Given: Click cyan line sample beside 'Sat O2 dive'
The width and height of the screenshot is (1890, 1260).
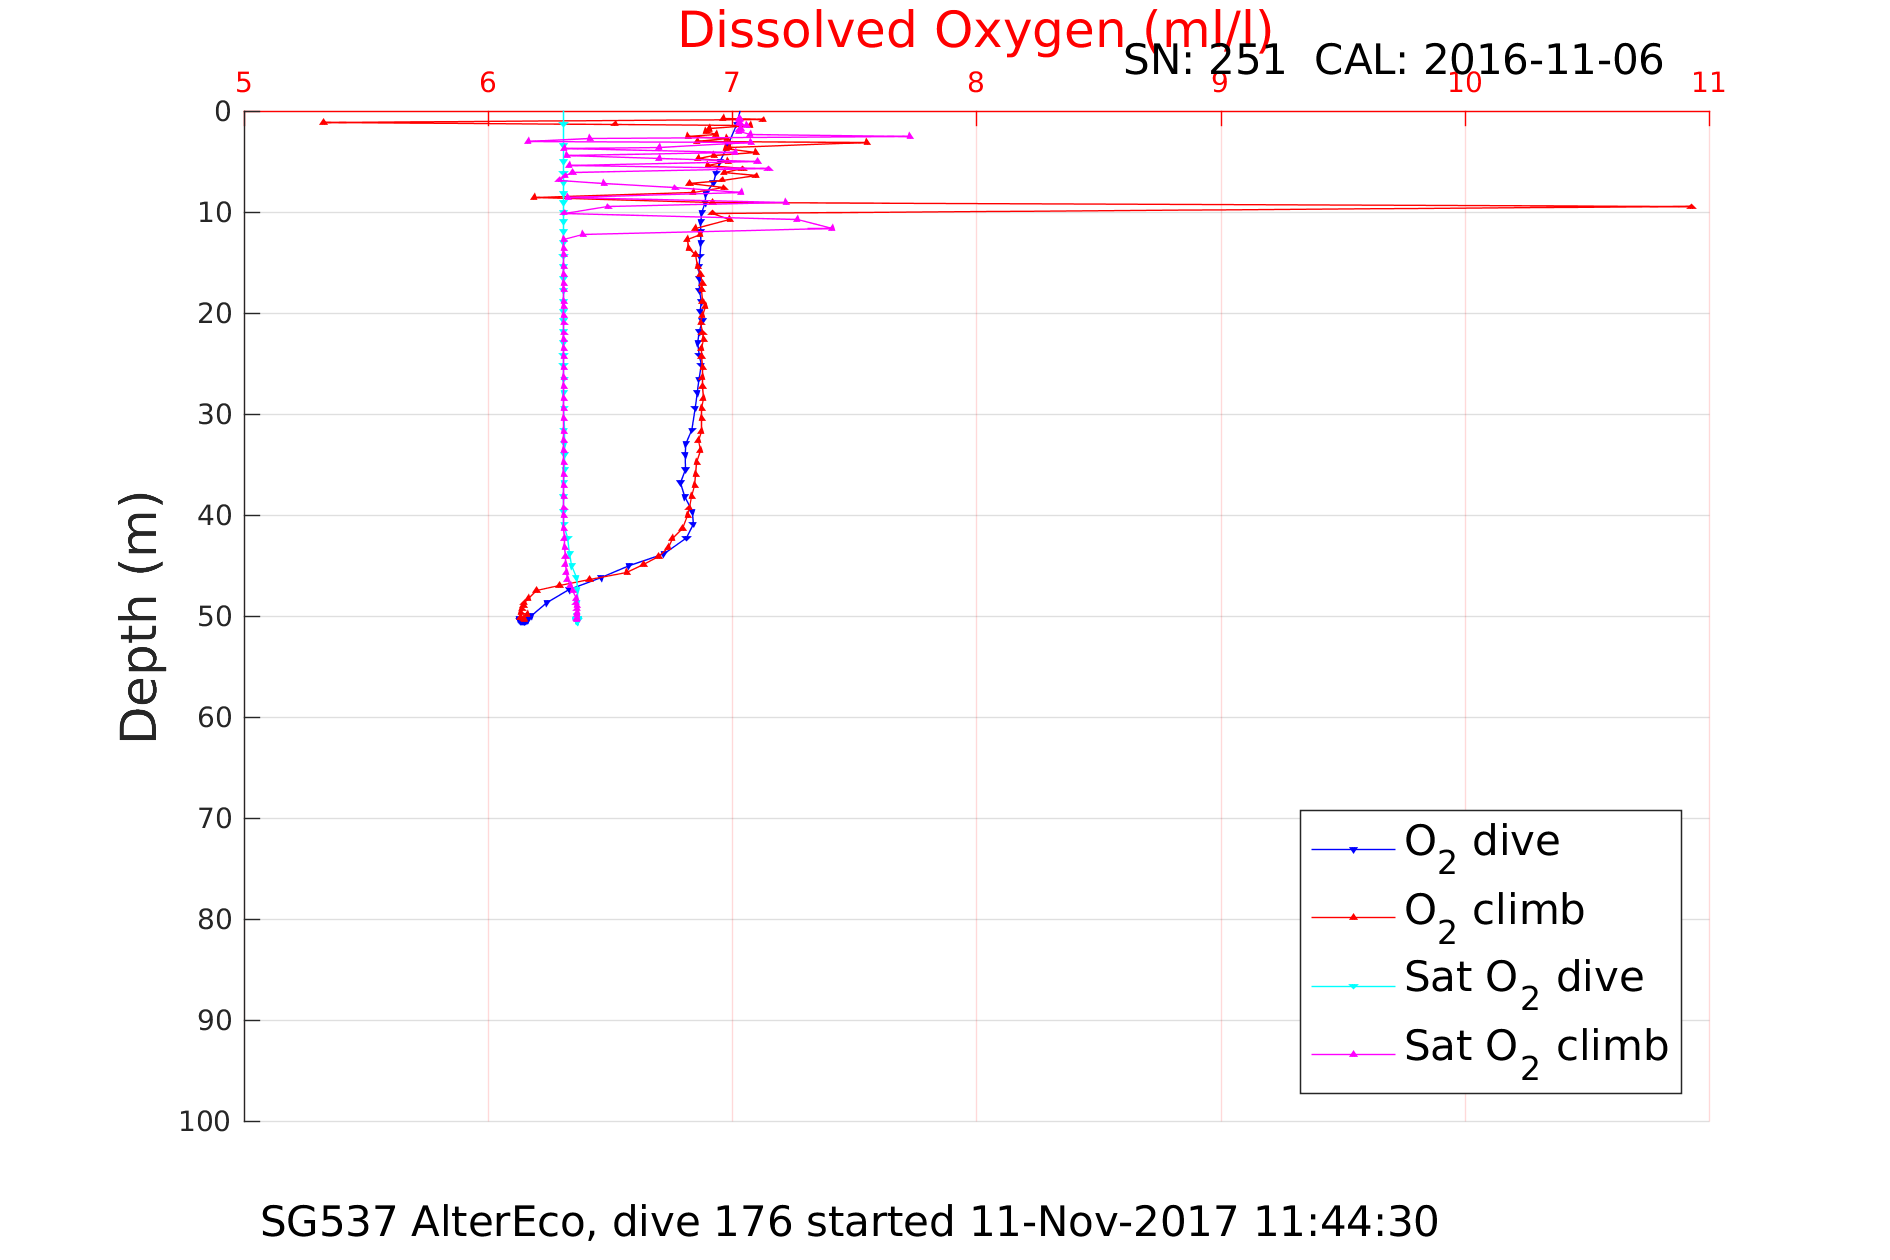Looking at the screenshot, I should (x=1353, y=986).
